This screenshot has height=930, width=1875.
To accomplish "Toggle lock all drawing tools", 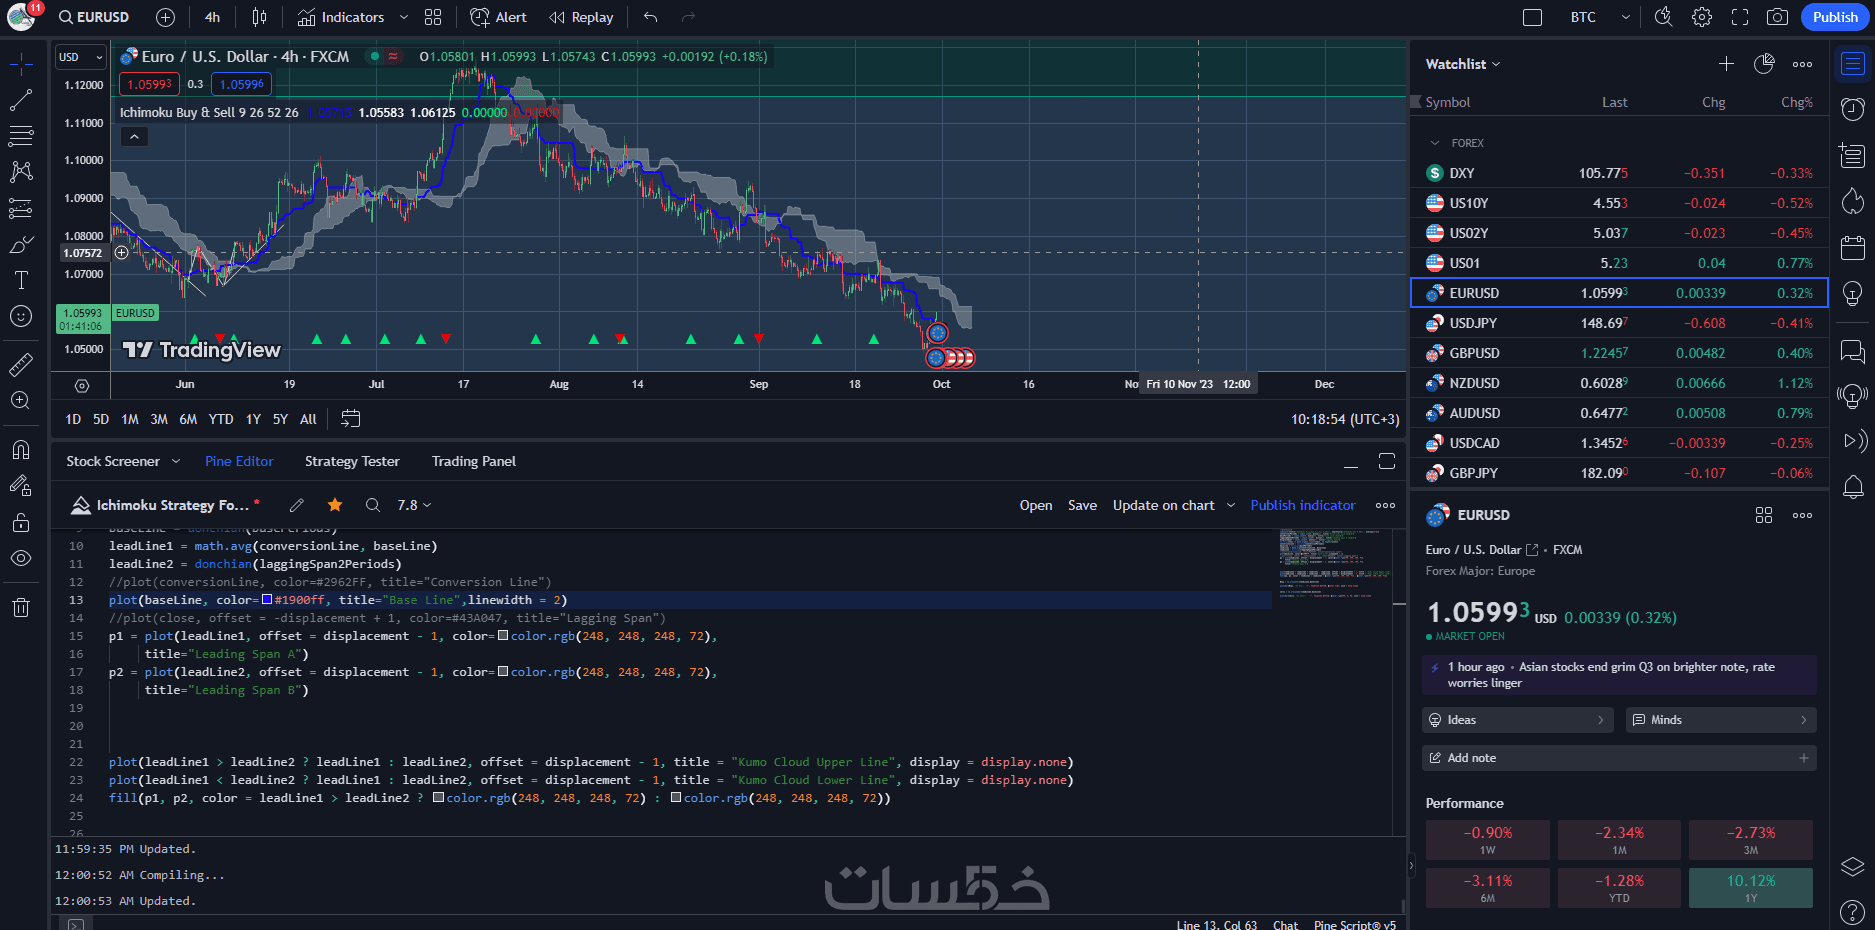I will (x=21, y=522).
